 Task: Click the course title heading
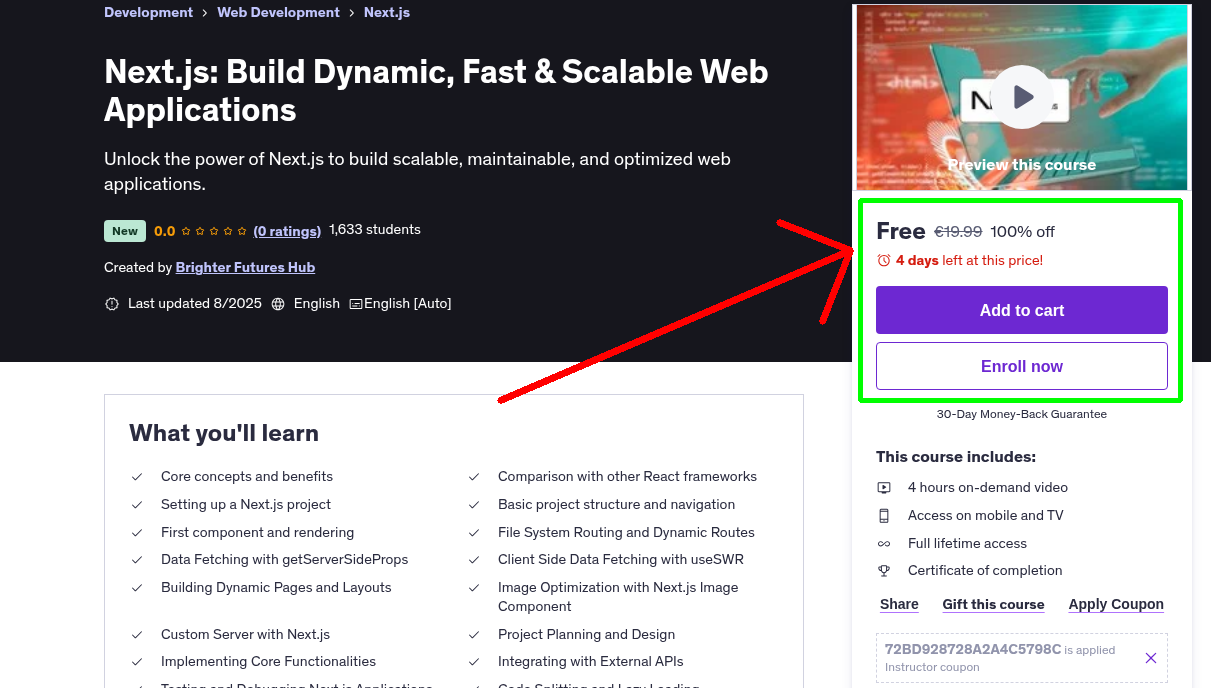coord(436,90)
